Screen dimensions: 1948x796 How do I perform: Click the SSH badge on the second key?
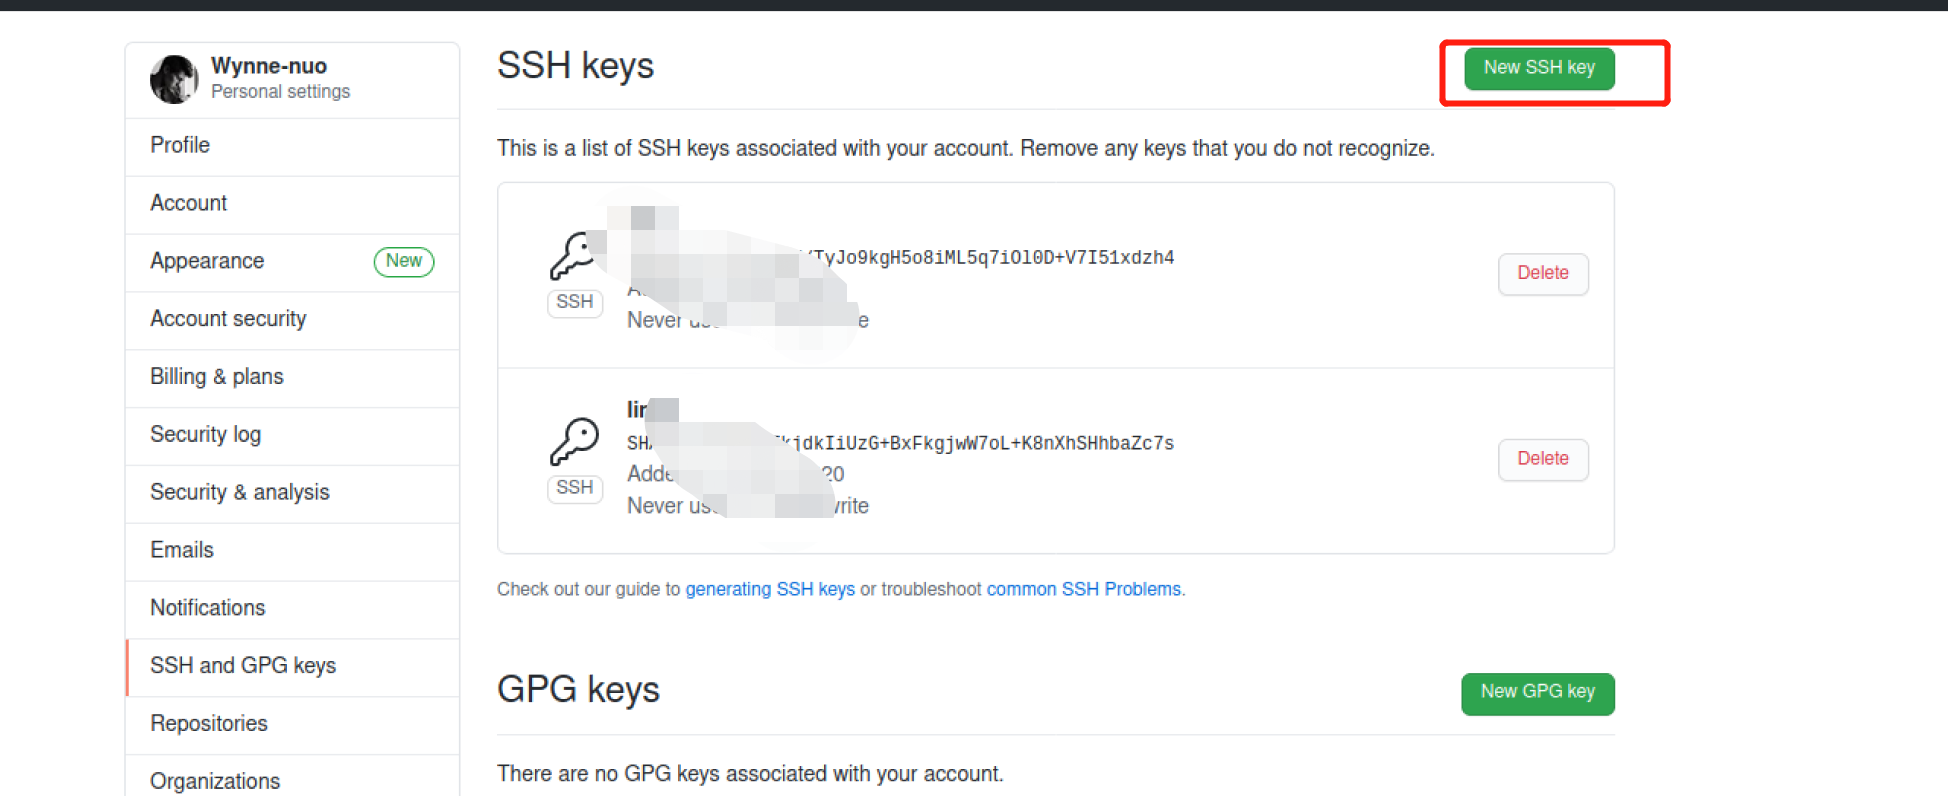pos(574,488)
